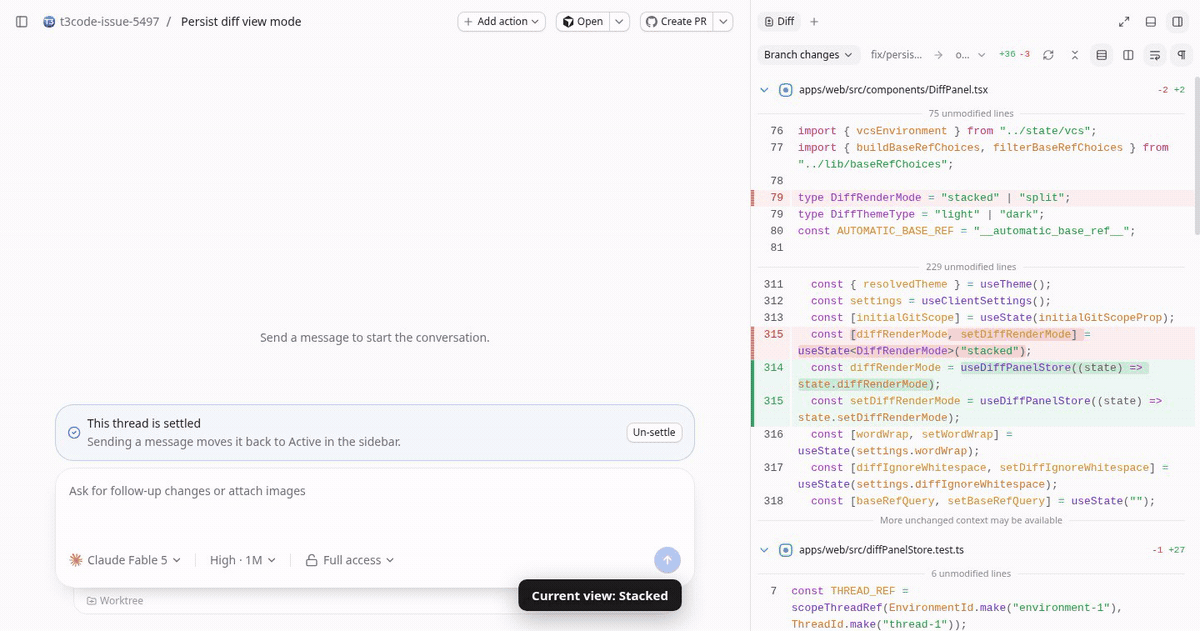Expand the dropdown arrow next to Open
The width and height of the screenshot is (1200, 631).
tap(620, 21)
